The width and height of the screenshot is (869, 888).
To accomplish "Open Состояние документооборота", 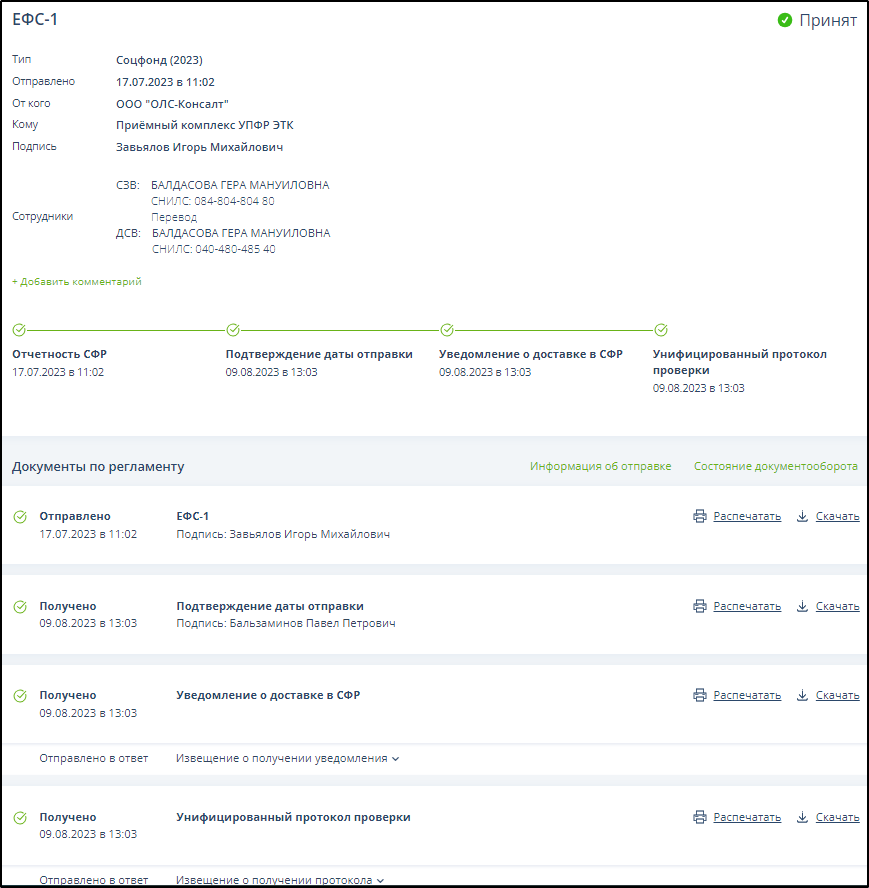I will click(x=775, y=466).
